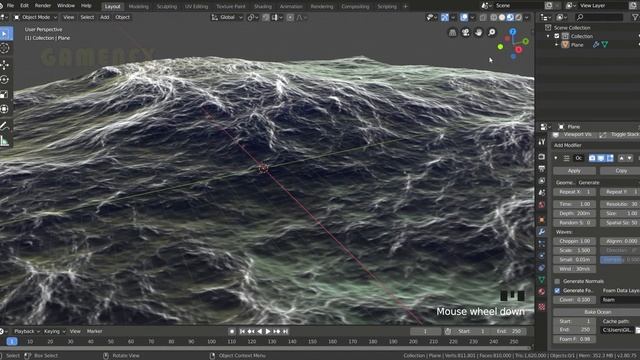640x360 pixels.
Task: Switch viewport to Material Preview shading
Action: coord(510,18)
